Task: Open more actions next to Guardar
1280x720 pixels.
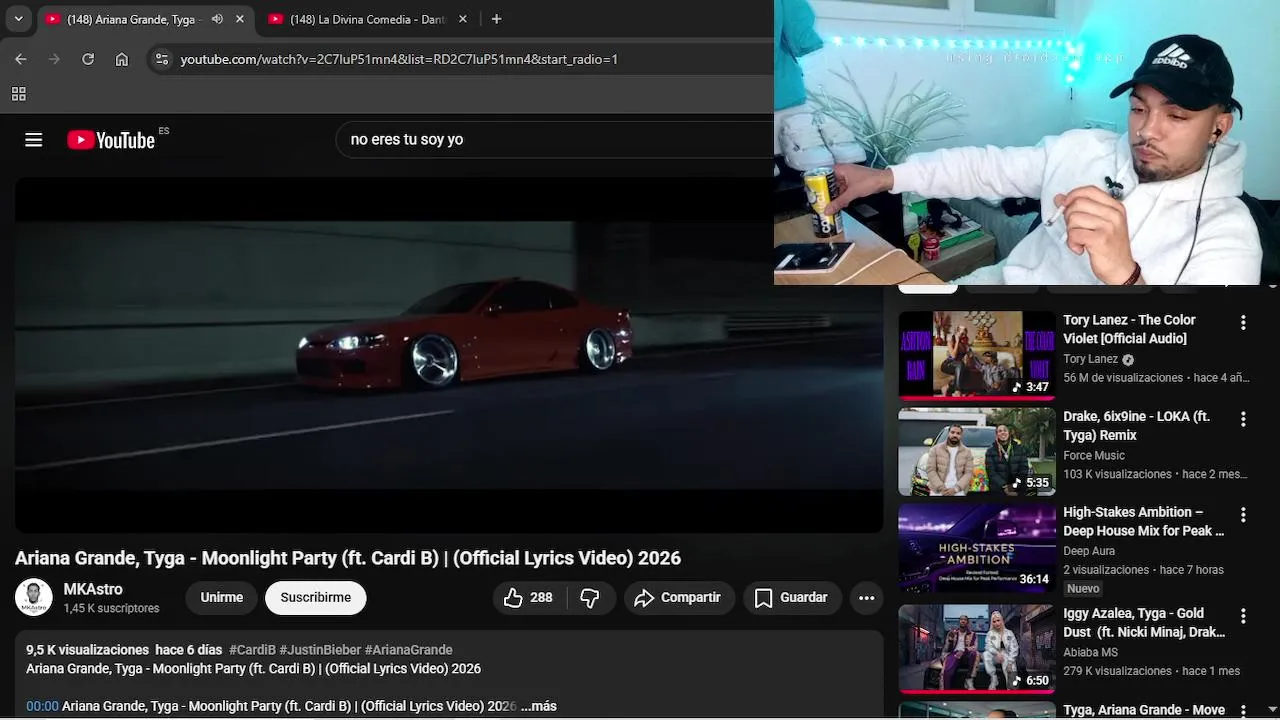Action: [x=867, y=598]
